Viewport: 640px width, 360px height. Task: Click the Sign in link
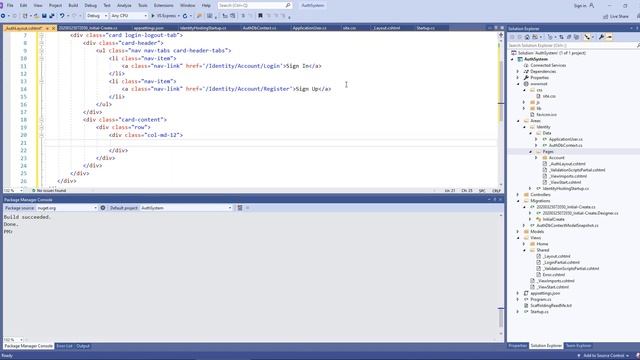[x=580, y=6]
